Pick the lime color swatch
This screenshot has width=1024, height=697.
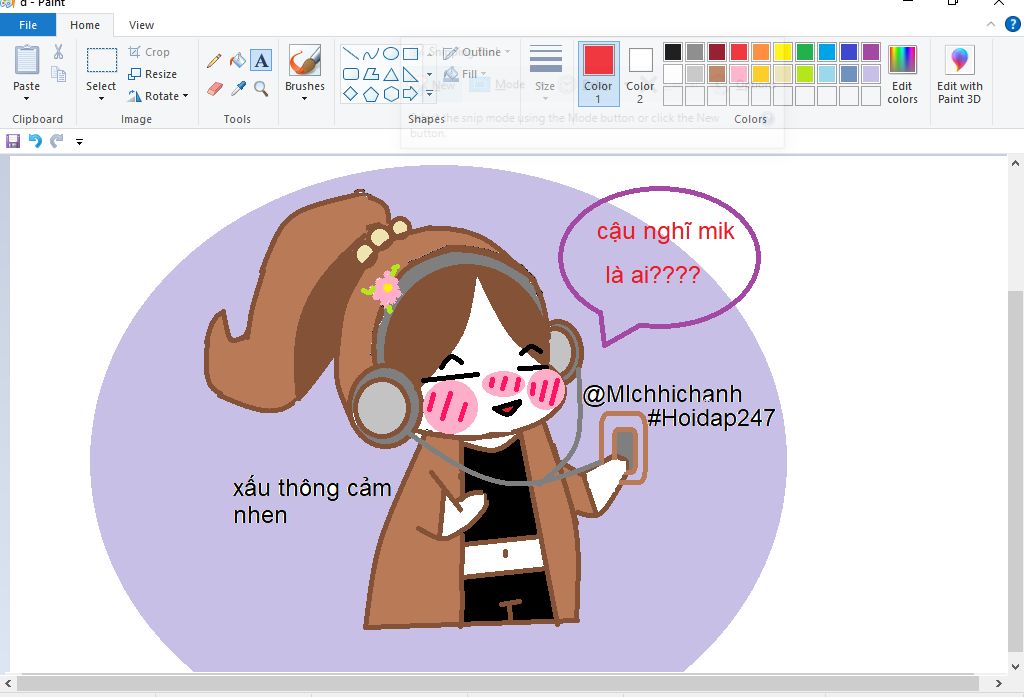(805, 74)
